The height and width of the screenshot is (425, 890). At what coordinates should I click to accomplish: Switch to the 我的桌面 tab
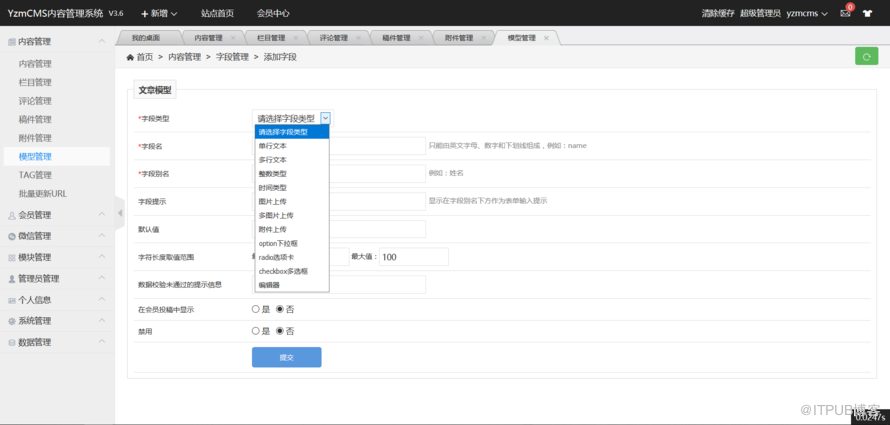[x=146, y=38]
